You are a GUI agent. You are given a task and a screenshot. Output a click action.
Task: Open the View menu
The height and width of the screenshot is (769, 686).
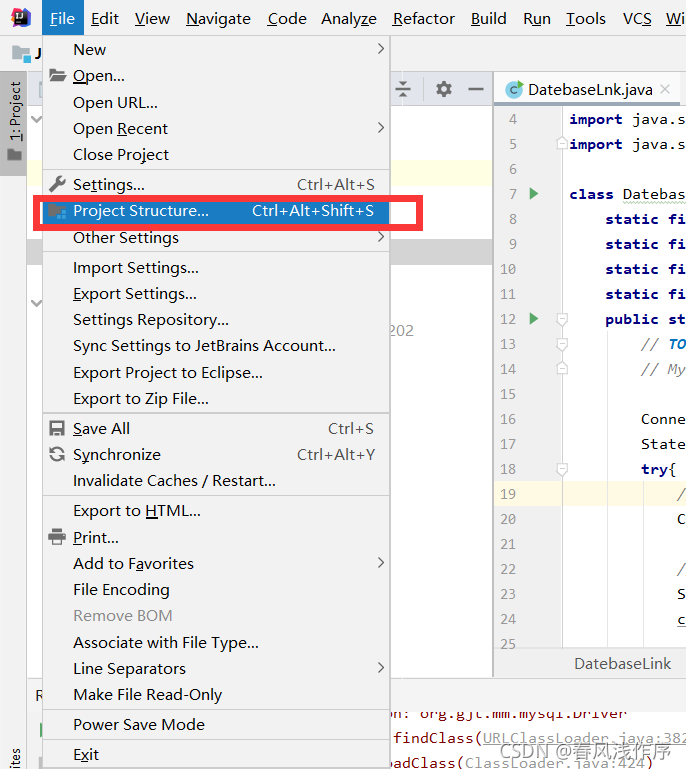pyautogui.click(x=152, y=19)
